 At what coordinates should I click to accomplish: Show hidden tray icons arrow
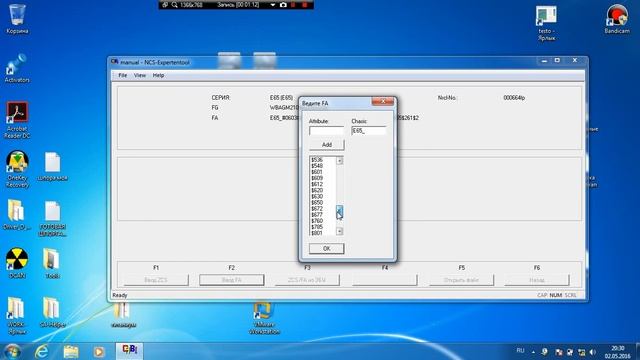tap(533, 352)
